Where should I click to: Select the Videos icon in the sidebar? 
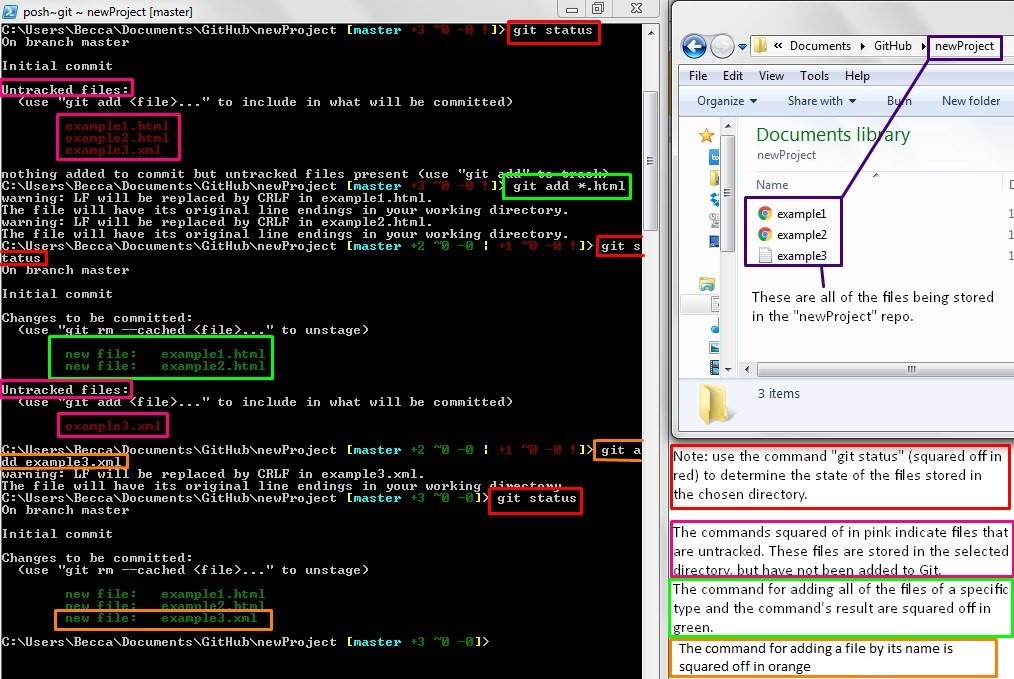[x=714, y=368]
